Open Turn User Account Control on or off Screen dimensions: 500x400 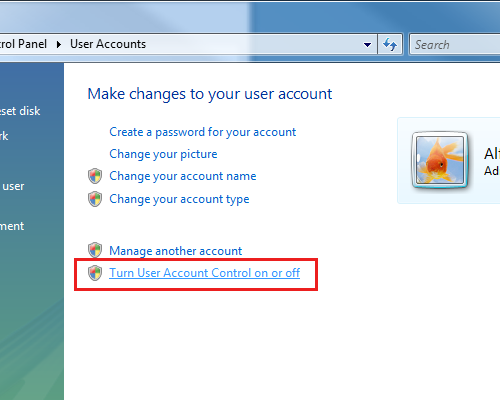205,273
